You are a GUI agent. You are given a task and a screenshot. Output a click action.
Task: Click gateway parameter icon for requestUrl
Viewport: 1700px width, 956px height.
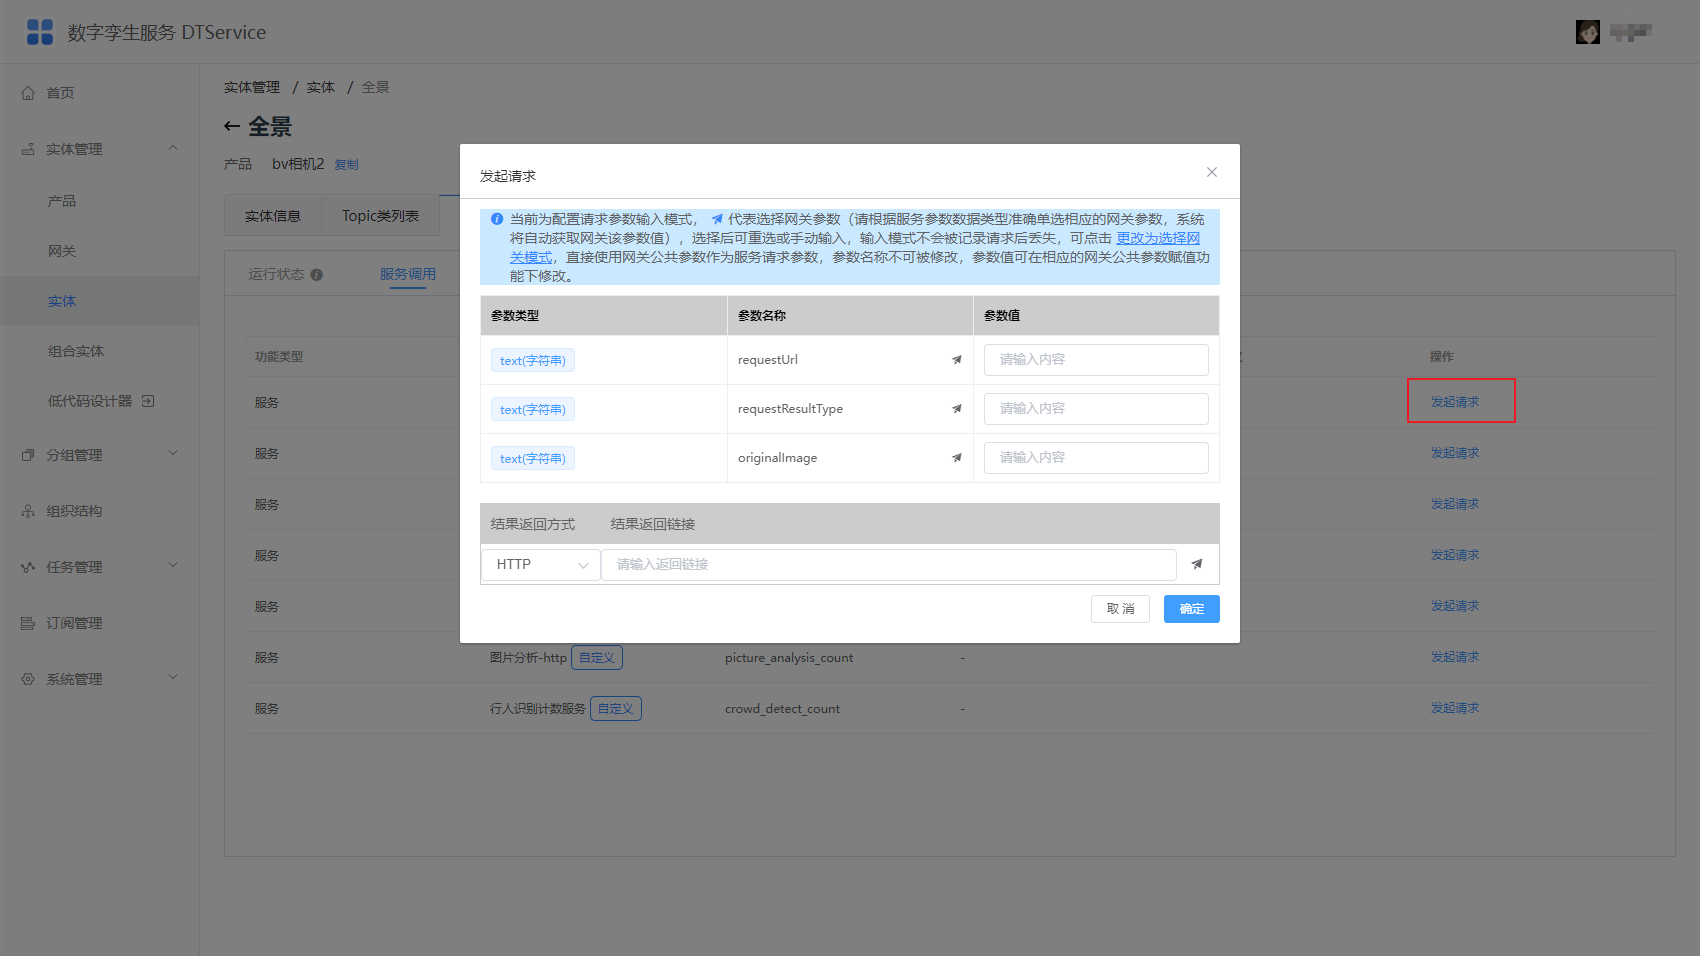click(957, 360)
